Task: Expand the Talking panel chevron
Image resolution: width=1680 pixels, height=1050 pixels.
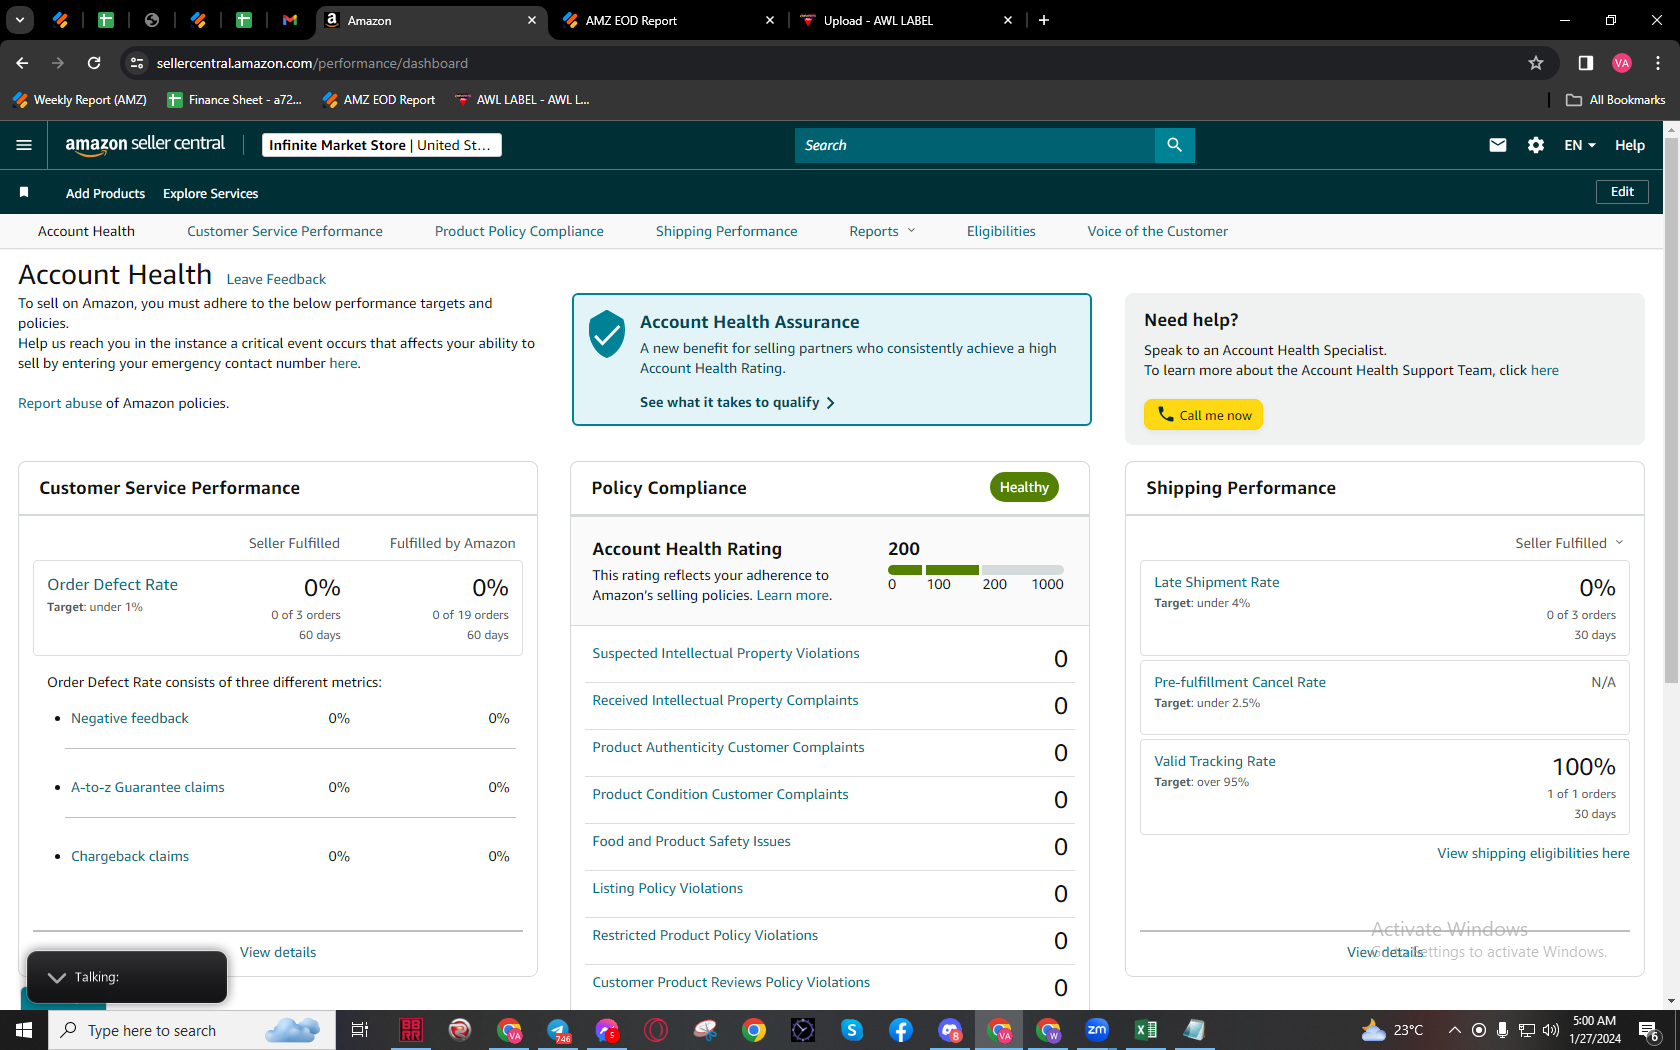Action: coord(57,977)
